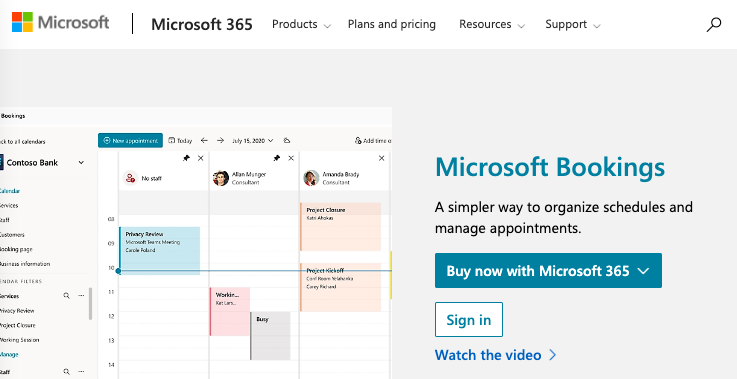Jump to Today in calendar
Screen dimensions: 737x379
click(180, 141)
